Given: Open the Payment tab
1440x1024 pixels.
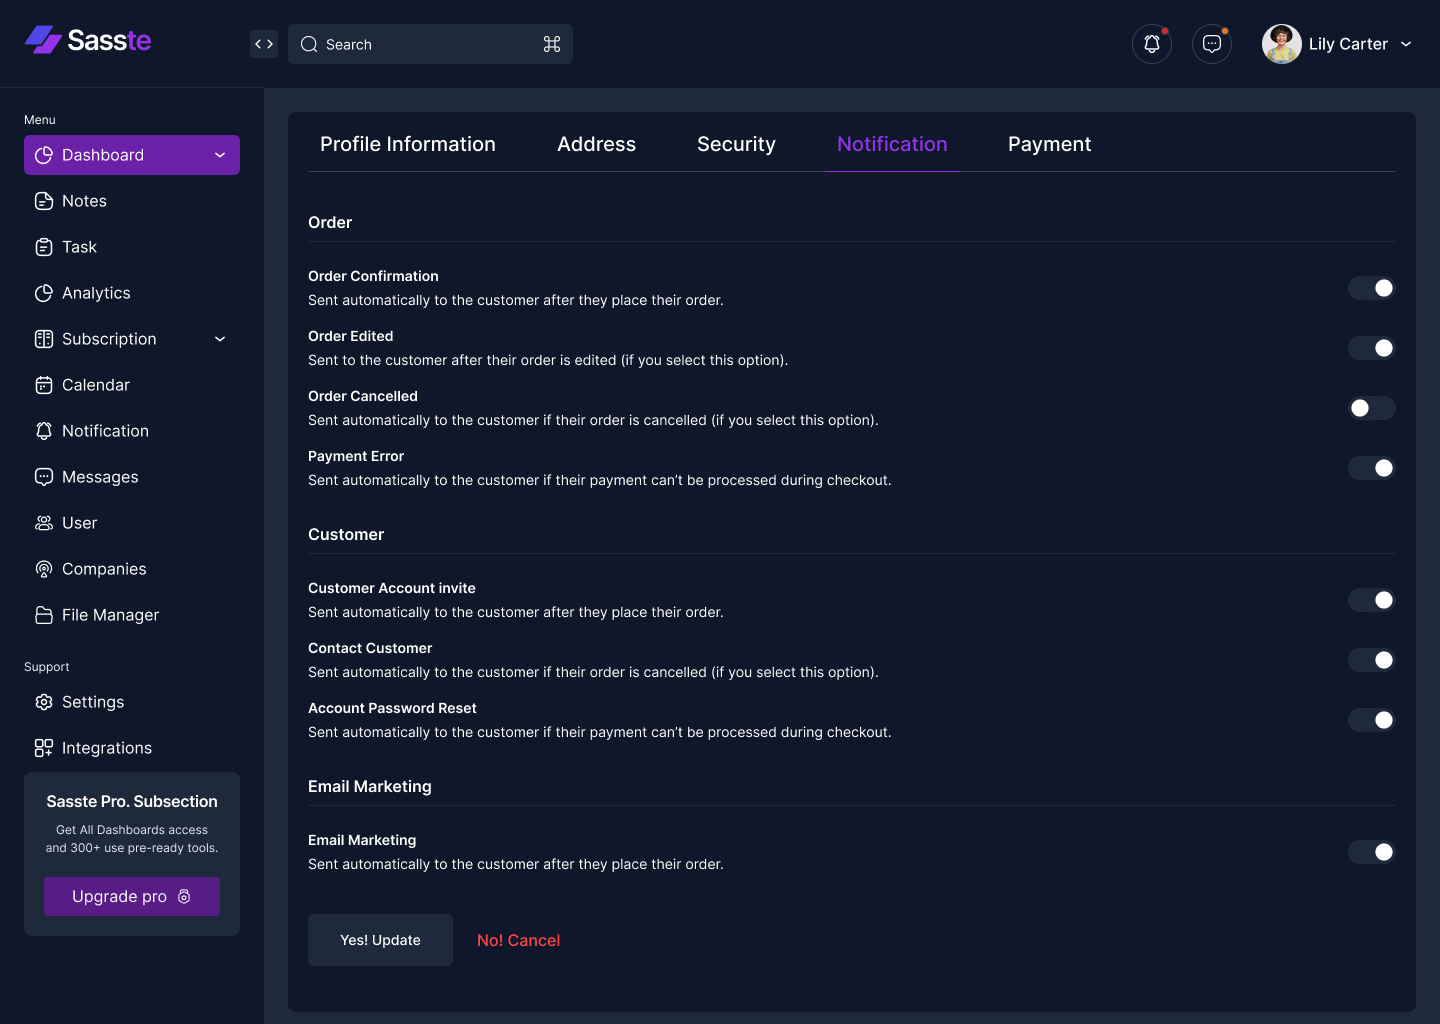Looking at the screenshot, I should pyautogui.click(x=1049, y=144).
